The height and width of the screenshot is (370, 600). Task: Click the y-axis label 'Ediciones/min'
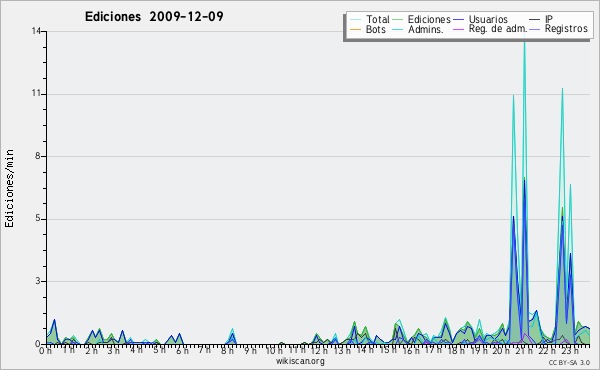pyautogui.click(x=9, y=188)
